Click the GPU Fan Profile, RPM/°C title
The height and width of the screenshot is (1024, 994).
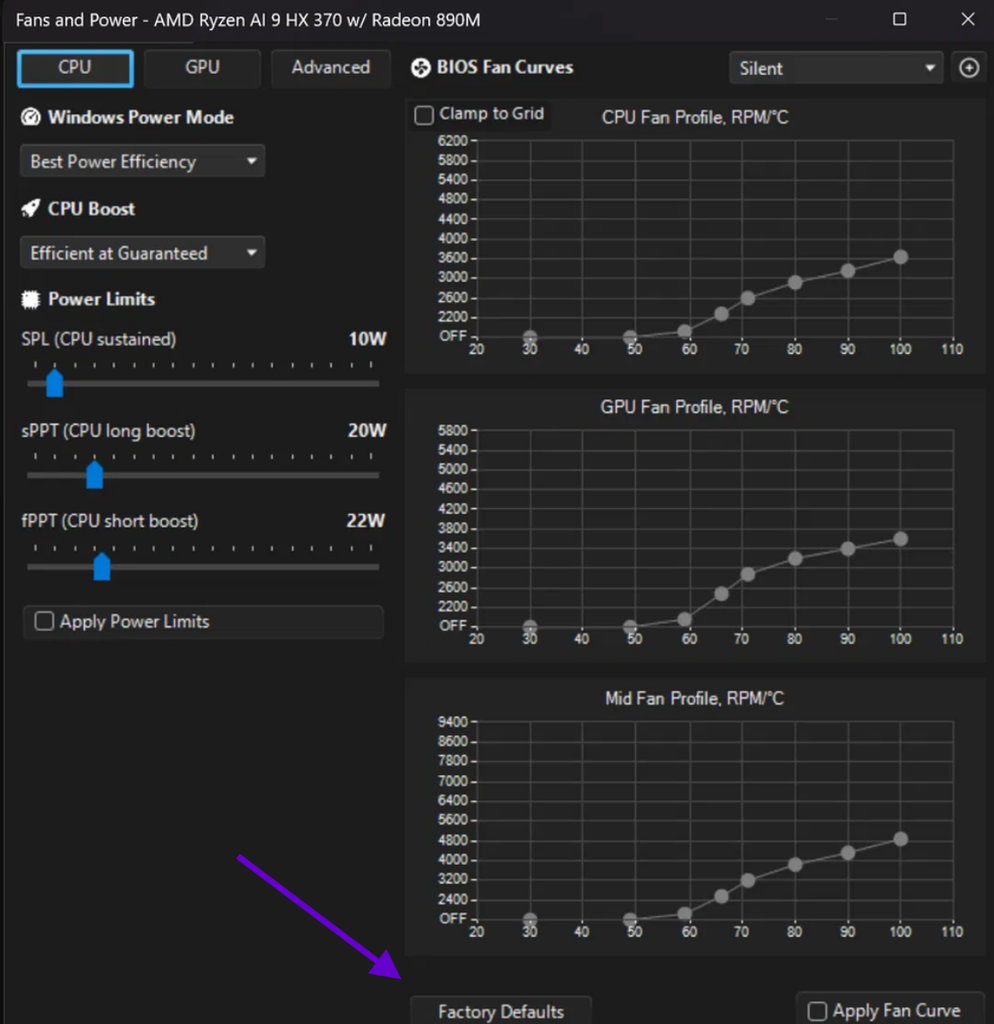[x=694, y=408]
